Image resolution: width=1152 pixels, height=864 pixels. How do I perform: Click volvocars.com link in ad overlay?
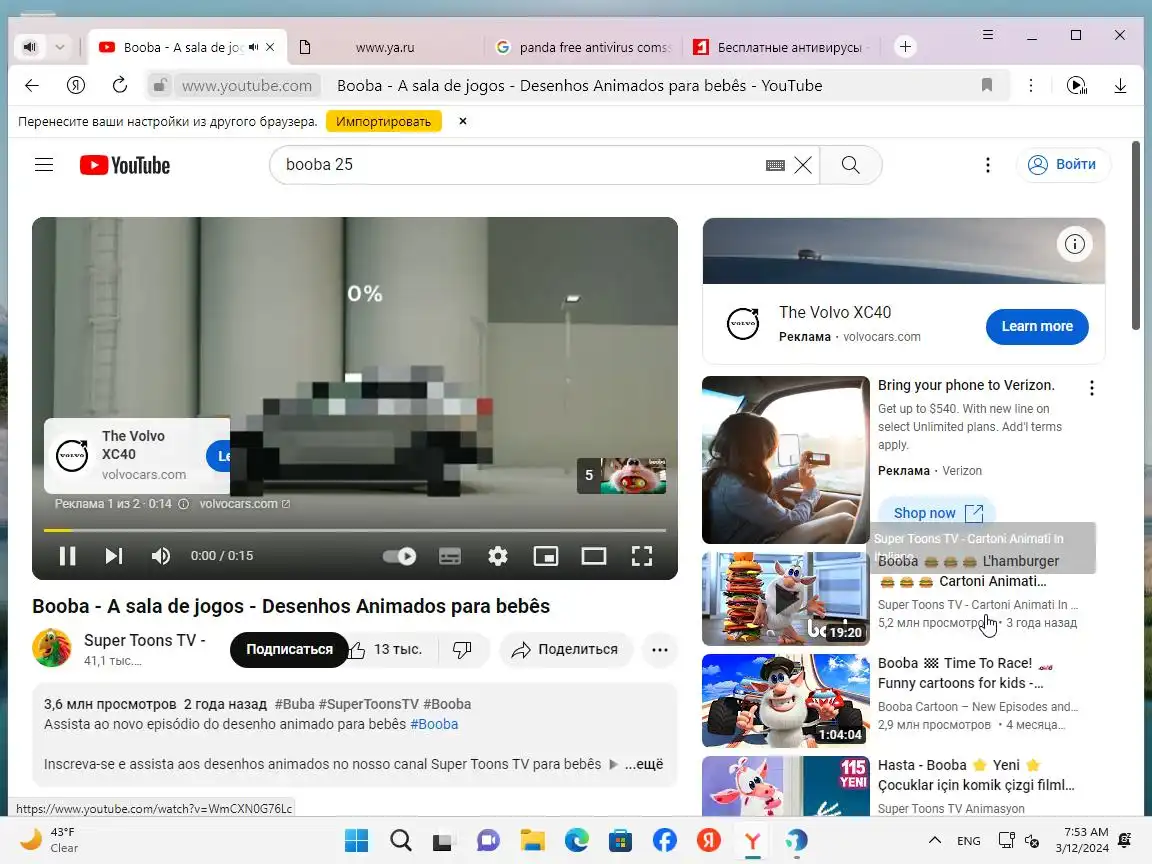coord(244,504)
